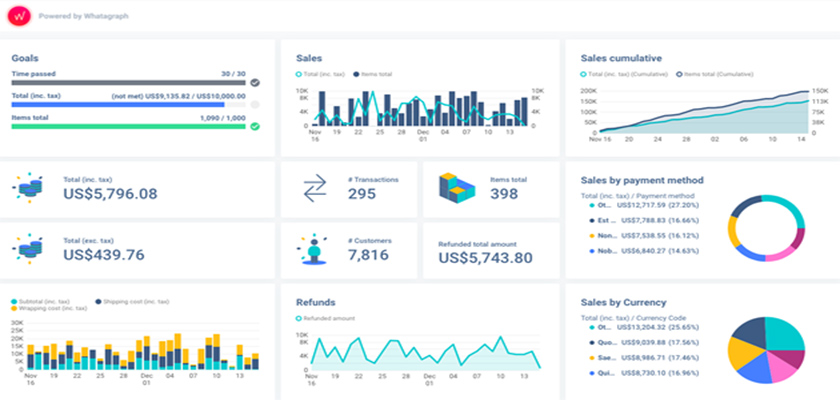Click the Time passed completed checkmark icon
This screenshot has height=400, width=840.
point(255,83)
